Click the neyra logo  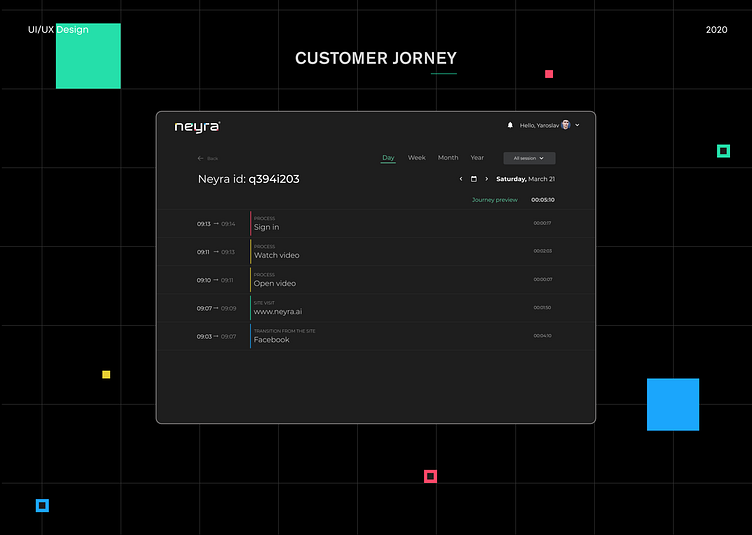tap(197, 127)
